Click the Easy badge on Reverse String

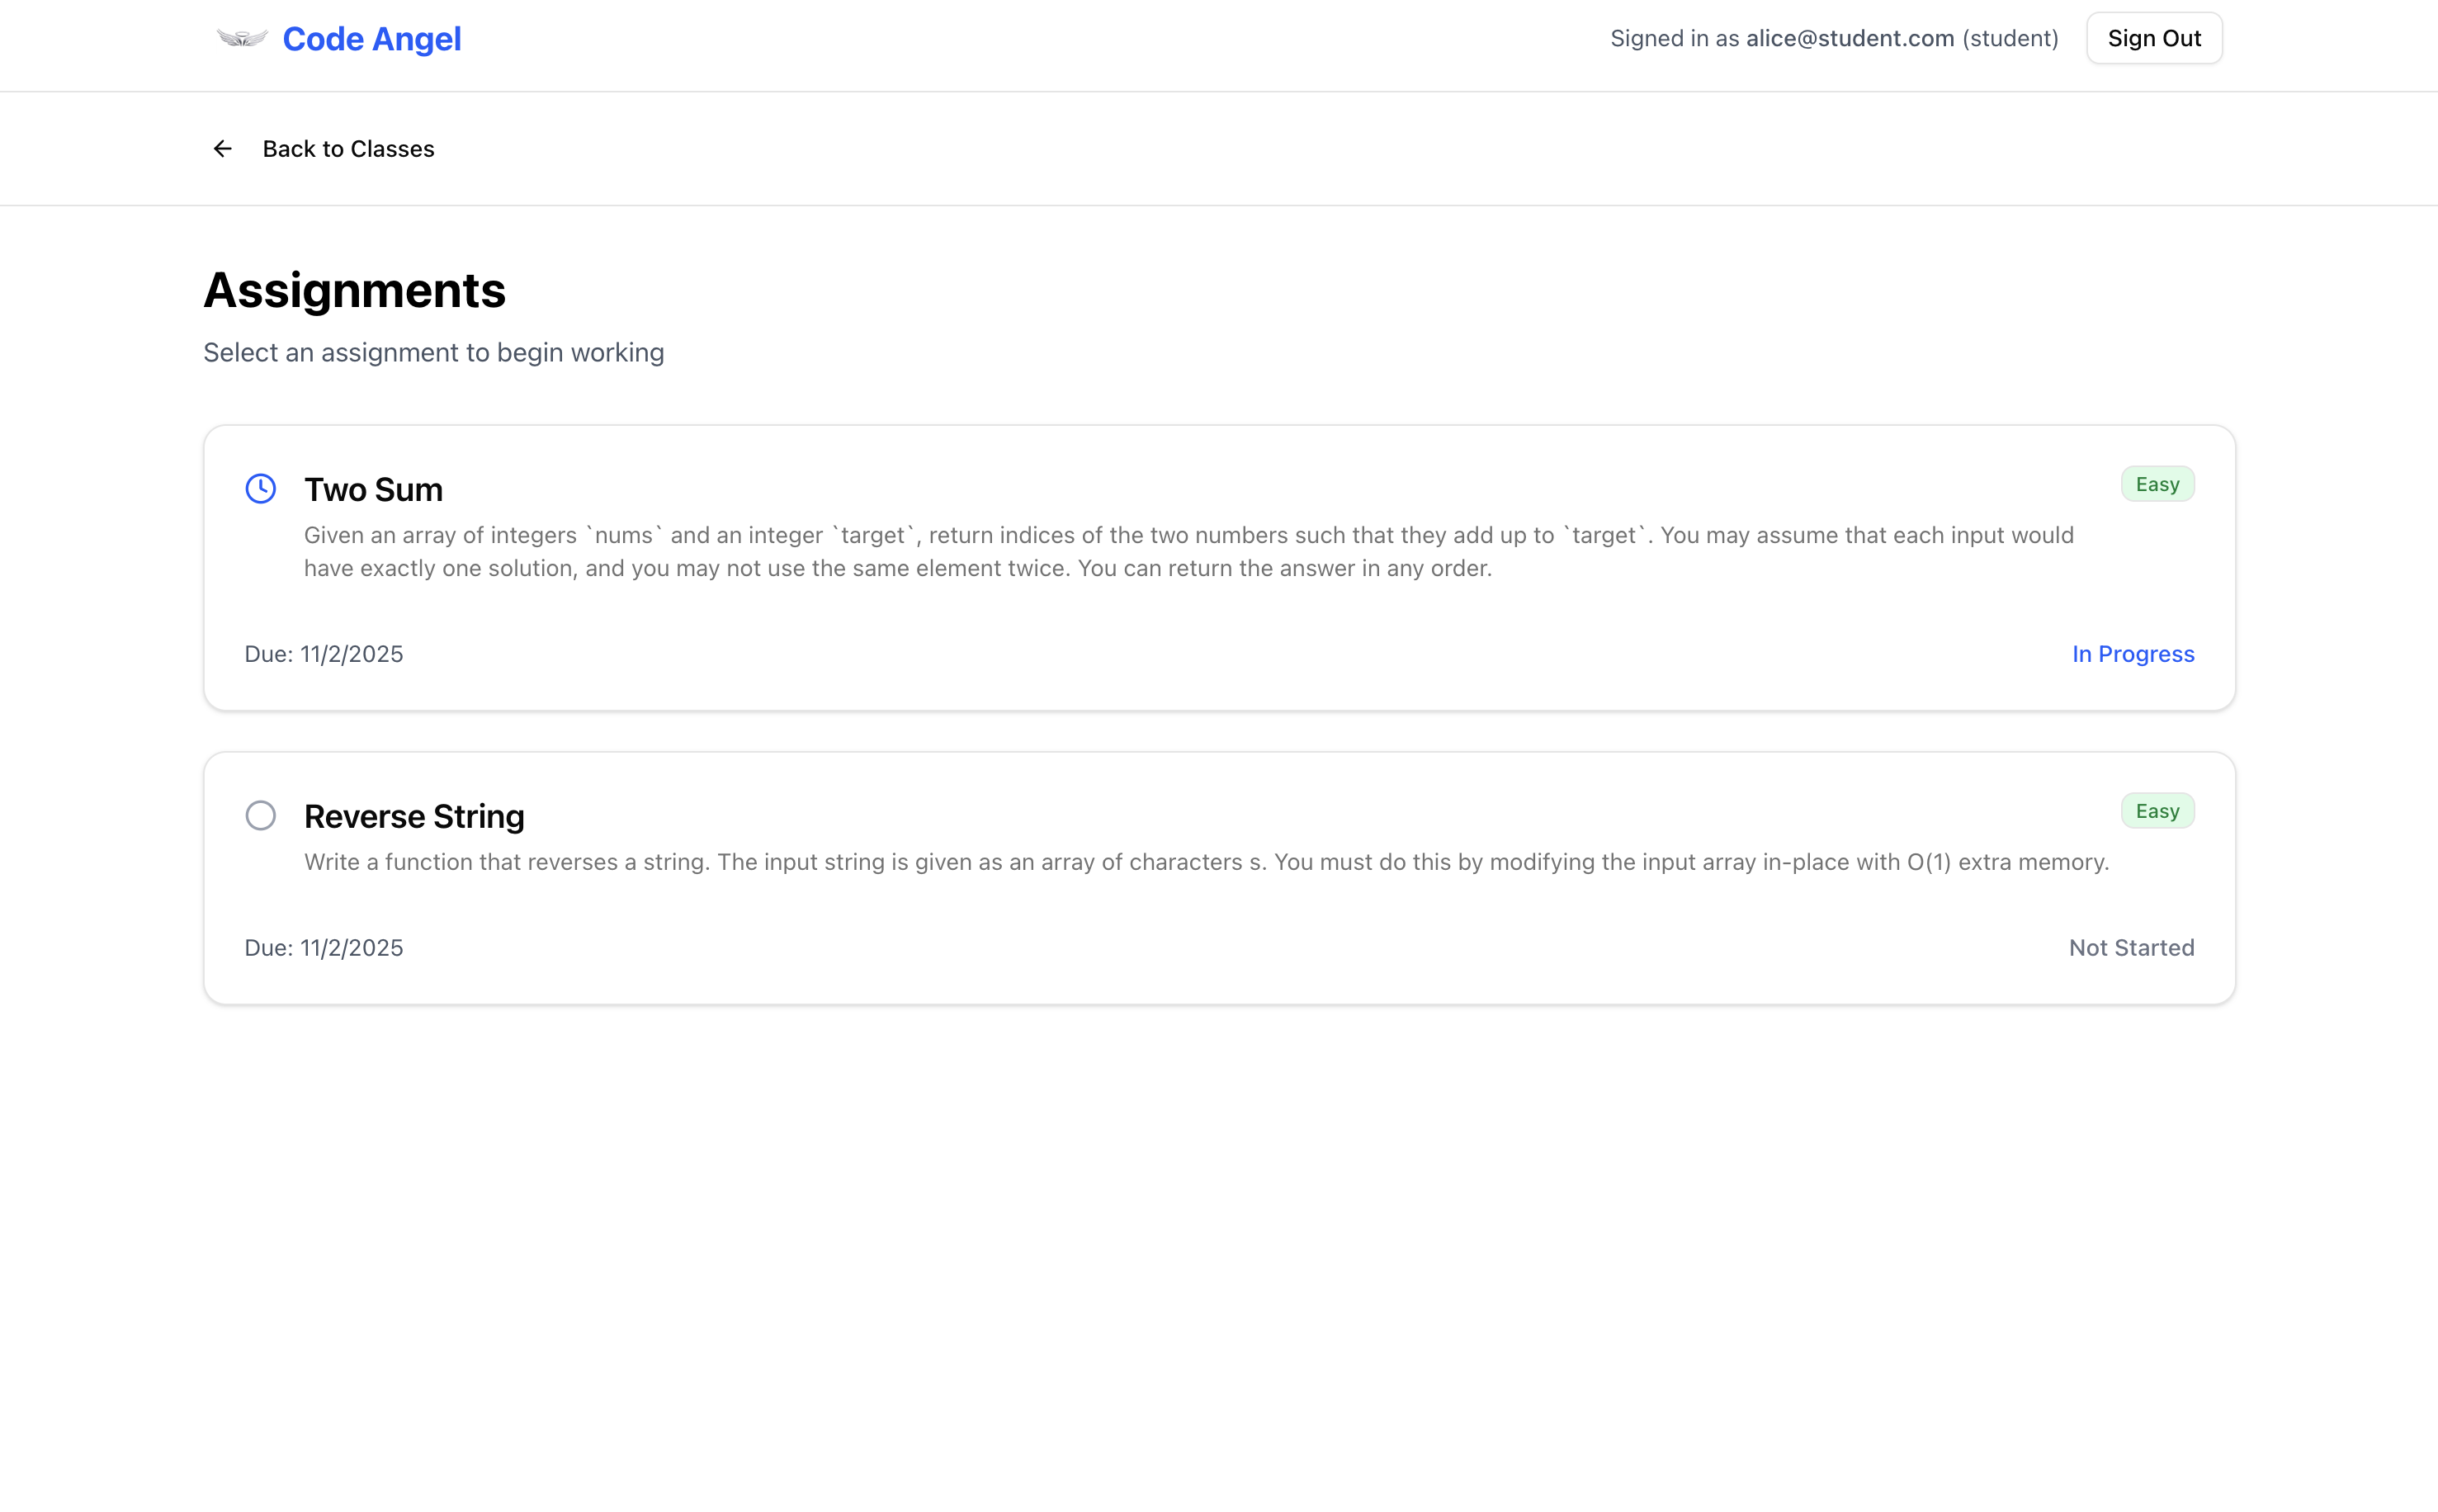coord(2157,811)
